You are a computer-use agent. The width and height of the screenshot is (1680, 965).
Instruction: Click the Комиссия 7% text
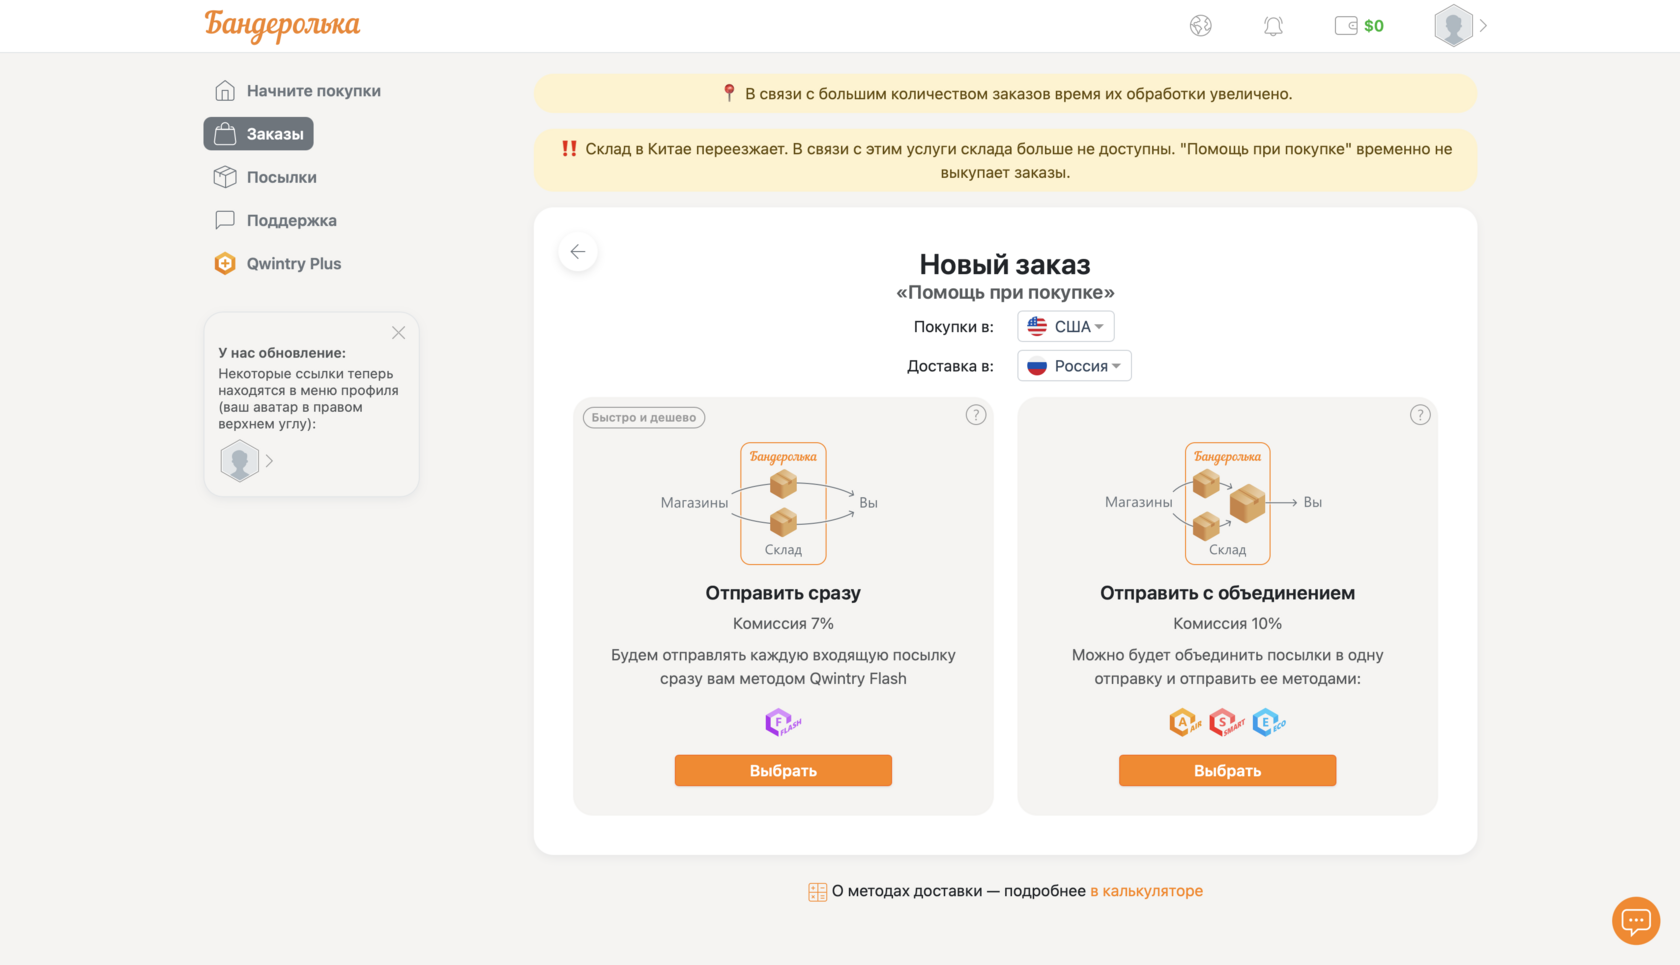(783, 624)
